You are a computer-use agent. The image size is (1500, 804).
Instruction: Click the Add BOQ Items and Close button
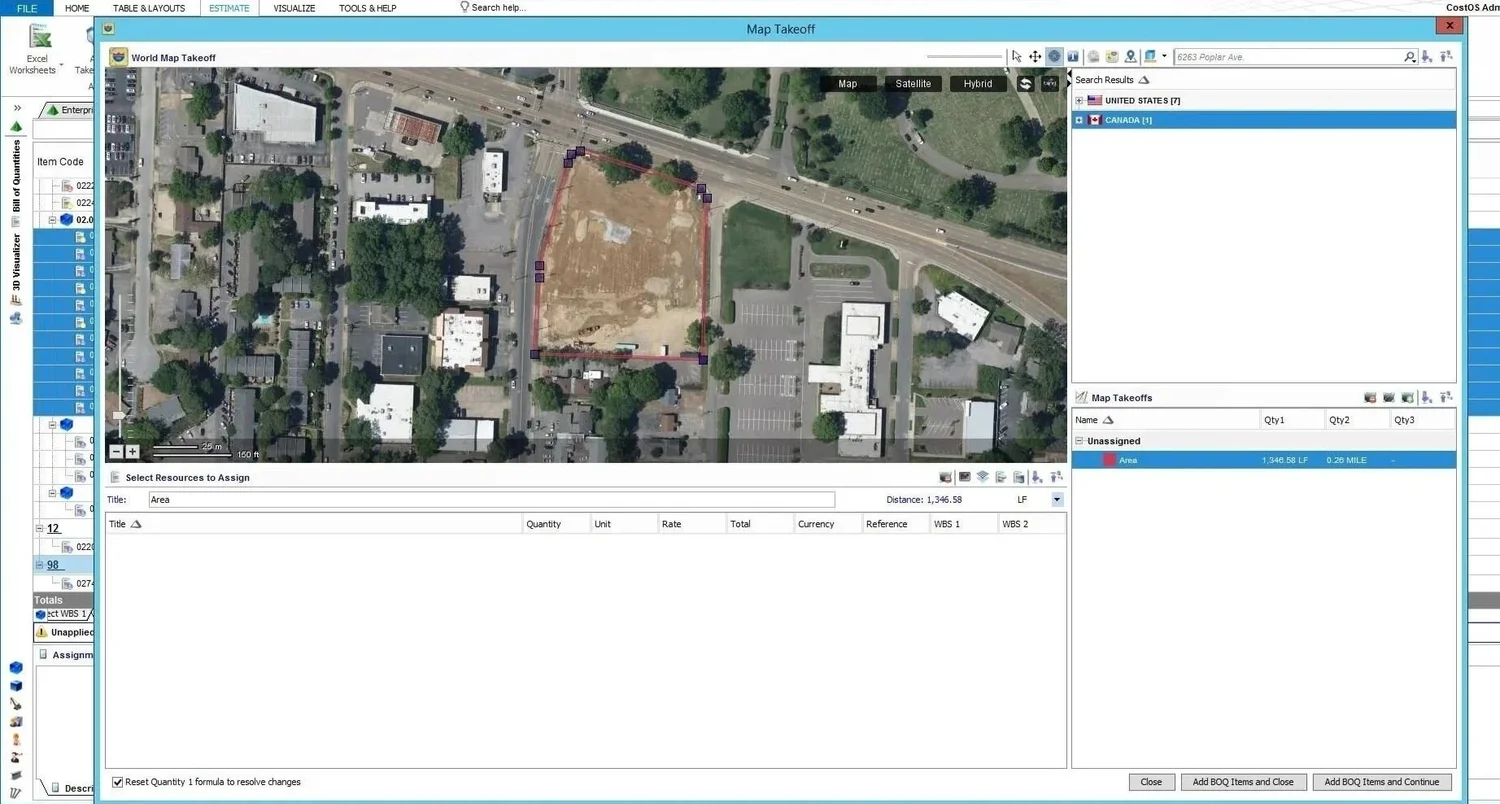[x=1243, y=782]
